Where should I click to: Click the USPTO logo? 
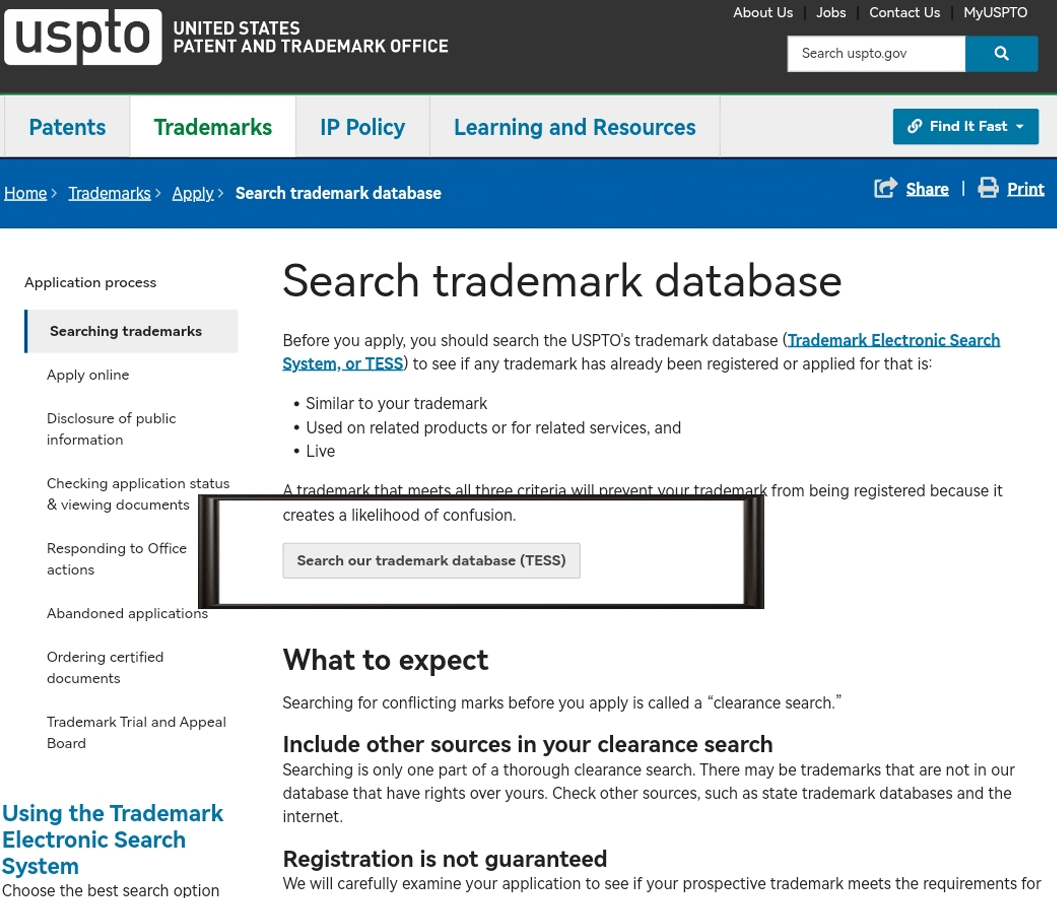point(83,37)
